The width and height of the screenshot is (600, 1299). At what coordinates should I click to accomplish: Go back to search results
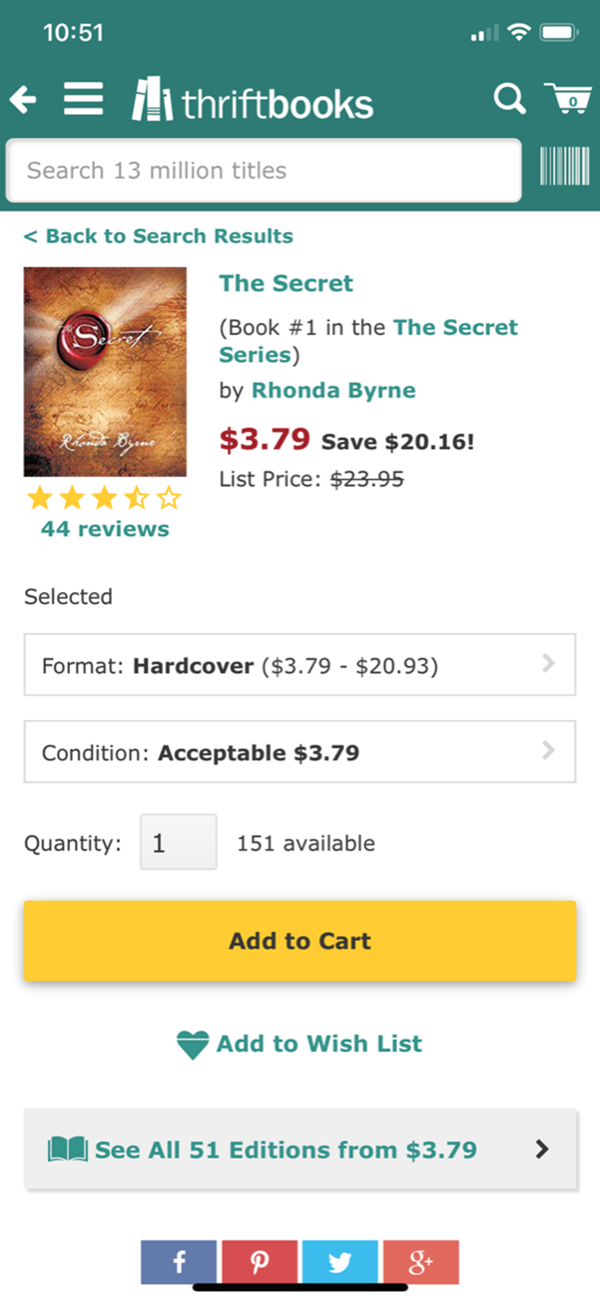[158, 236]
